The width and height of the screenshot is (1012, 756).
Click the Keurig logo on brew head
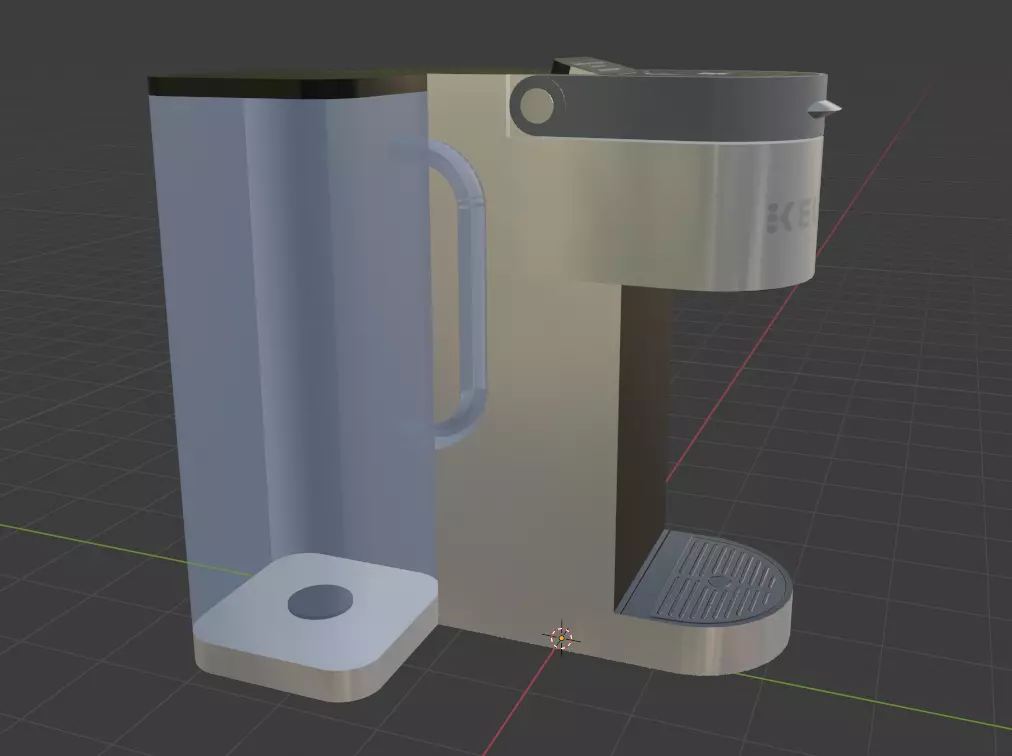click(791, 217)
